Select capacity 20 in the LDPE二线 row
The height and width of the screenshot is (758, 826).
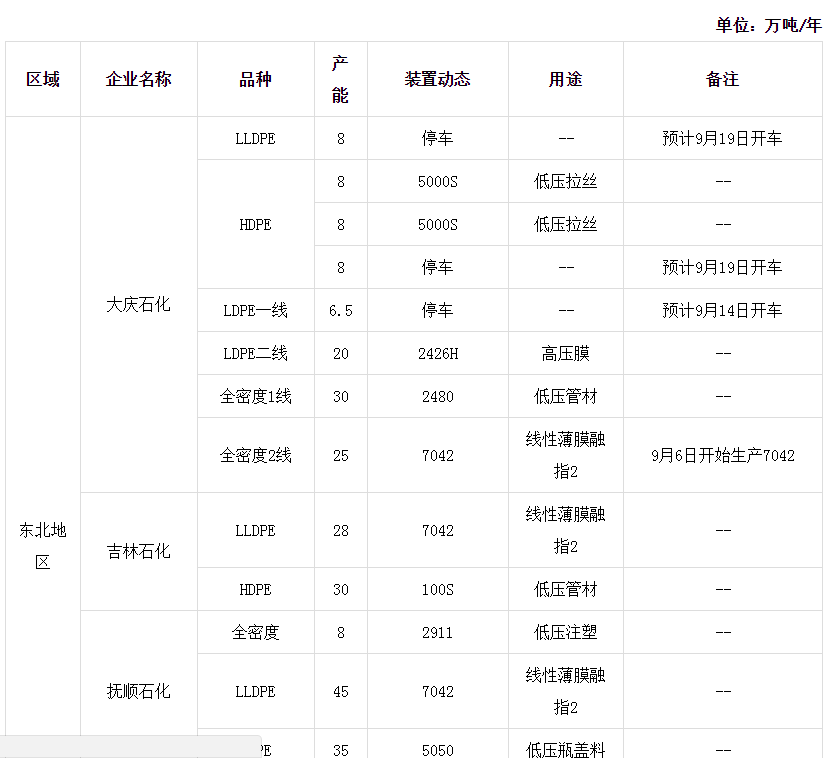(341, 353)
